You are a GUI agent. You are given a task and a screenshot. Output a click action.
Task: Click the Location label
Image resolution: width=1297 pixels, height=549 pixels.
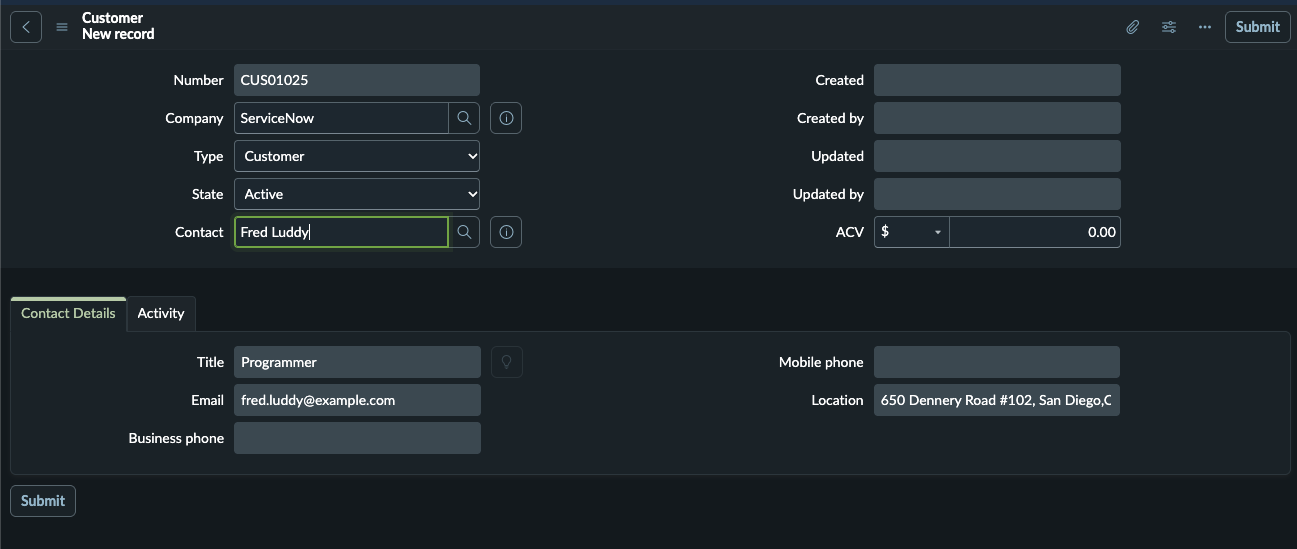(837, 400)
